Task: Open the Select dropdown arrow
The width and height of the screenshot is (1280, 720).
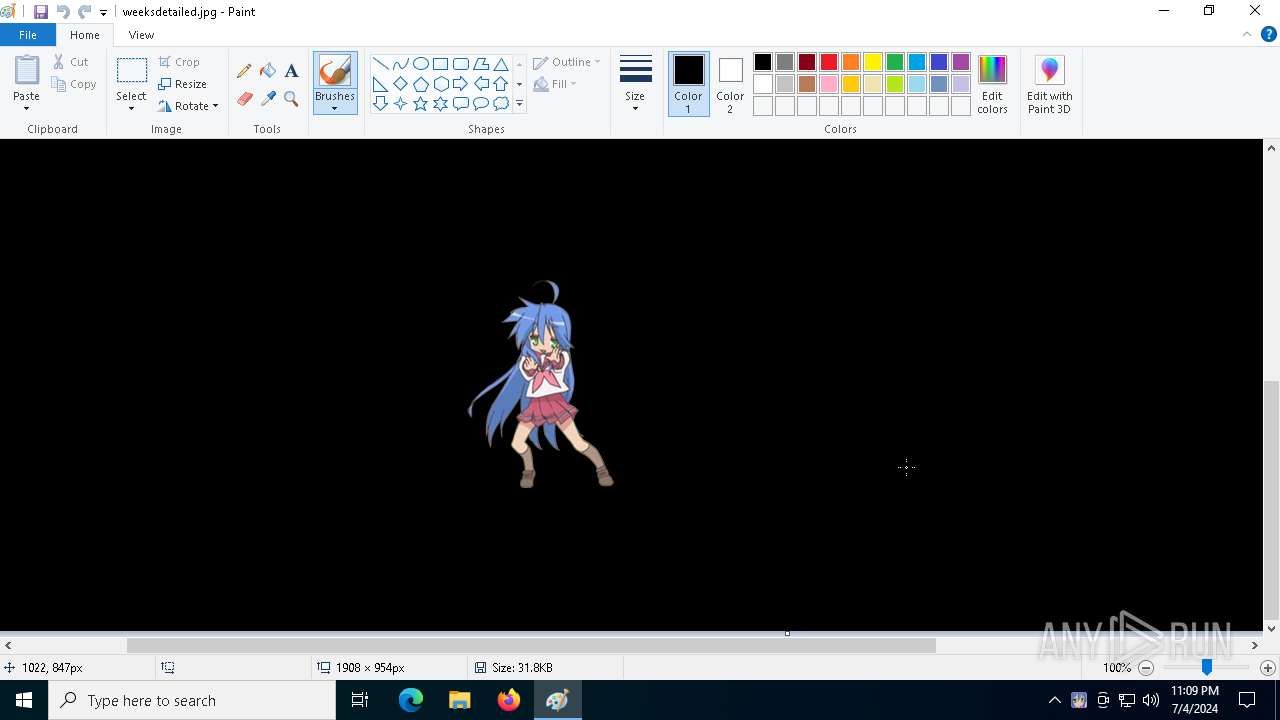Action: 131,108
